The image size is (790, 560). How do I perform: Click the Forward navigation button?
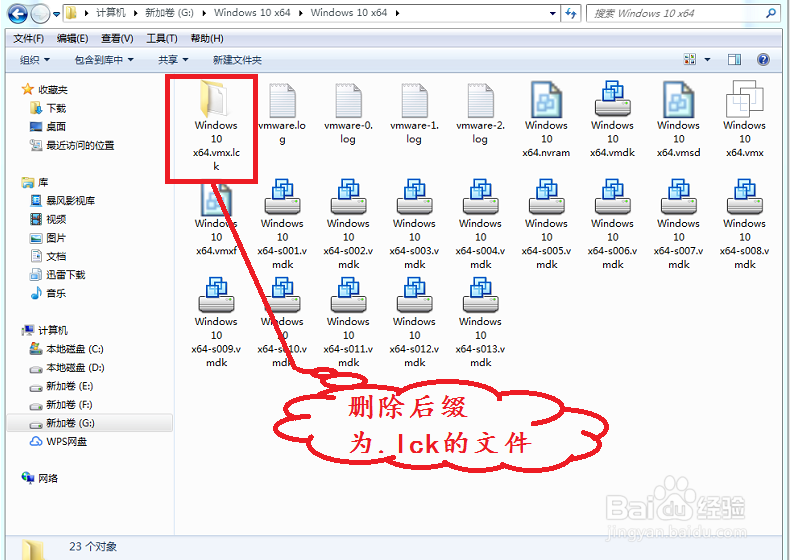40,14
